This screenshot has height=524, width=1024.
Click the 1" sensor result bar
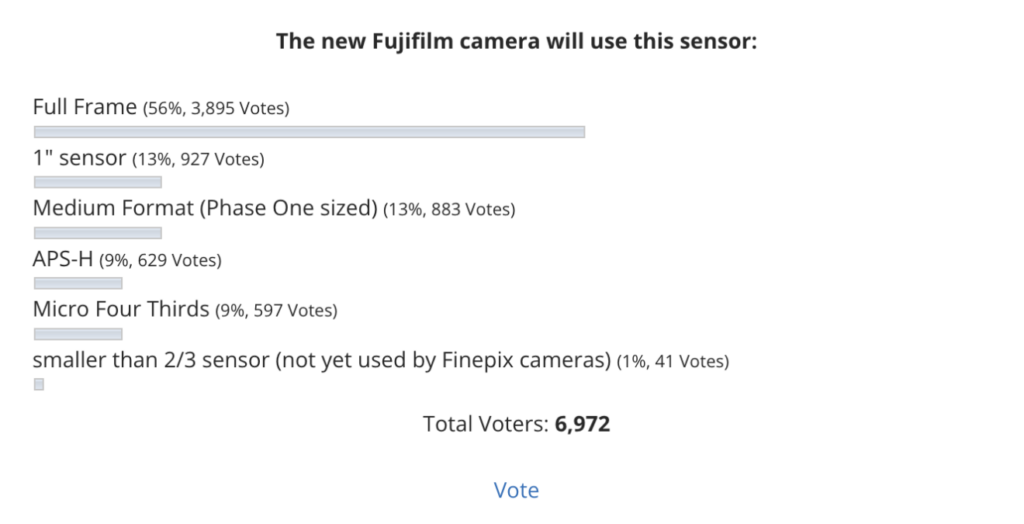[x=98, y=182]
